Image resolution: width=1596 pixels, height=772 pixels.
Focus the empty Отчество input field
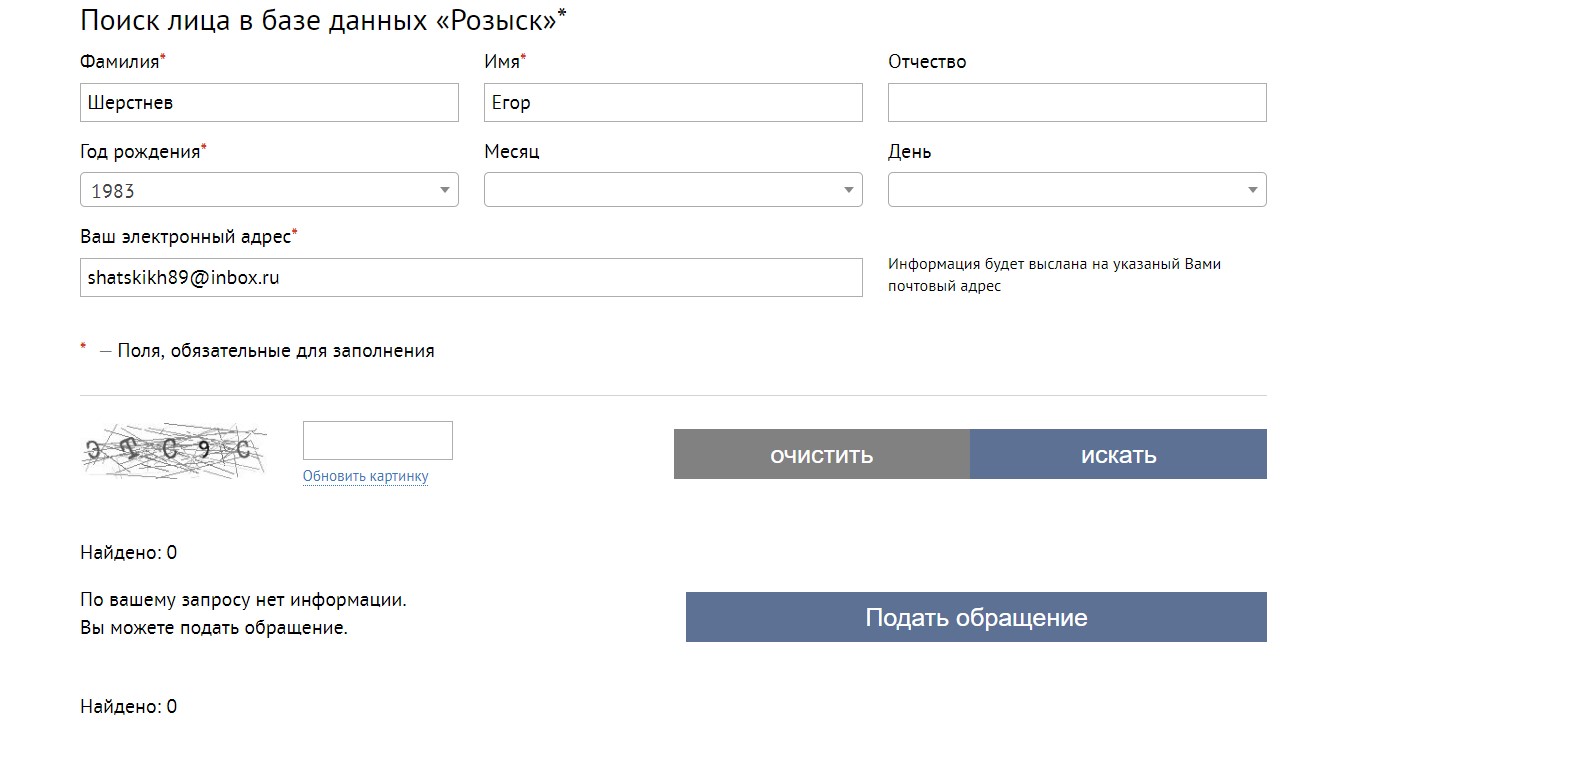[x=1077, y=103]
